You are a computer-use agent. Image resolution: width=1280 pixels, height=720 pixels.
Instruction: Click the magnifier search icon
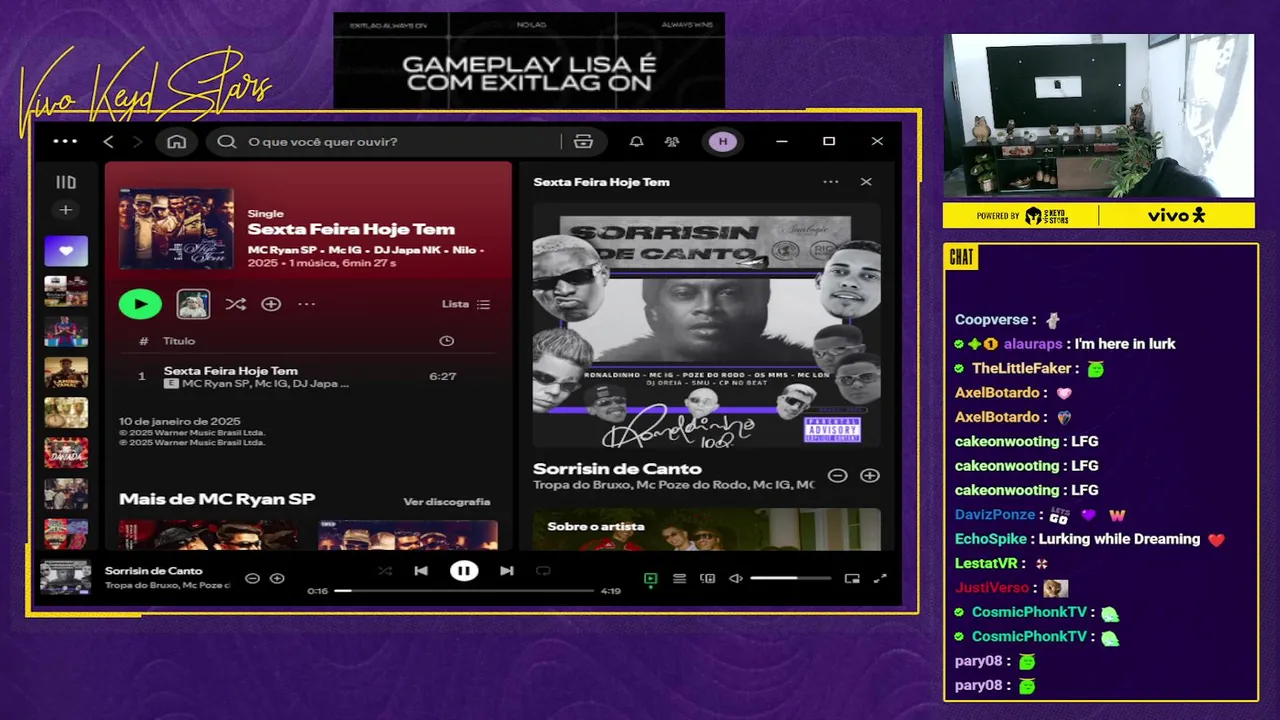[227, 142]
